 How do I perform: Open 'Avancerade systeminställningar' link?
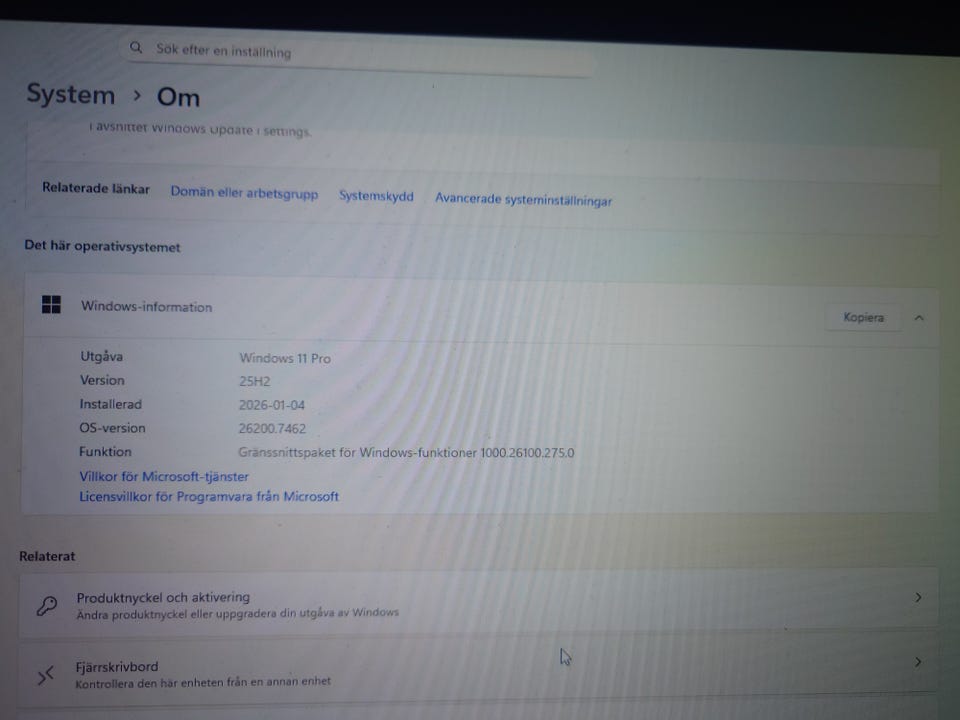[523, 200]
